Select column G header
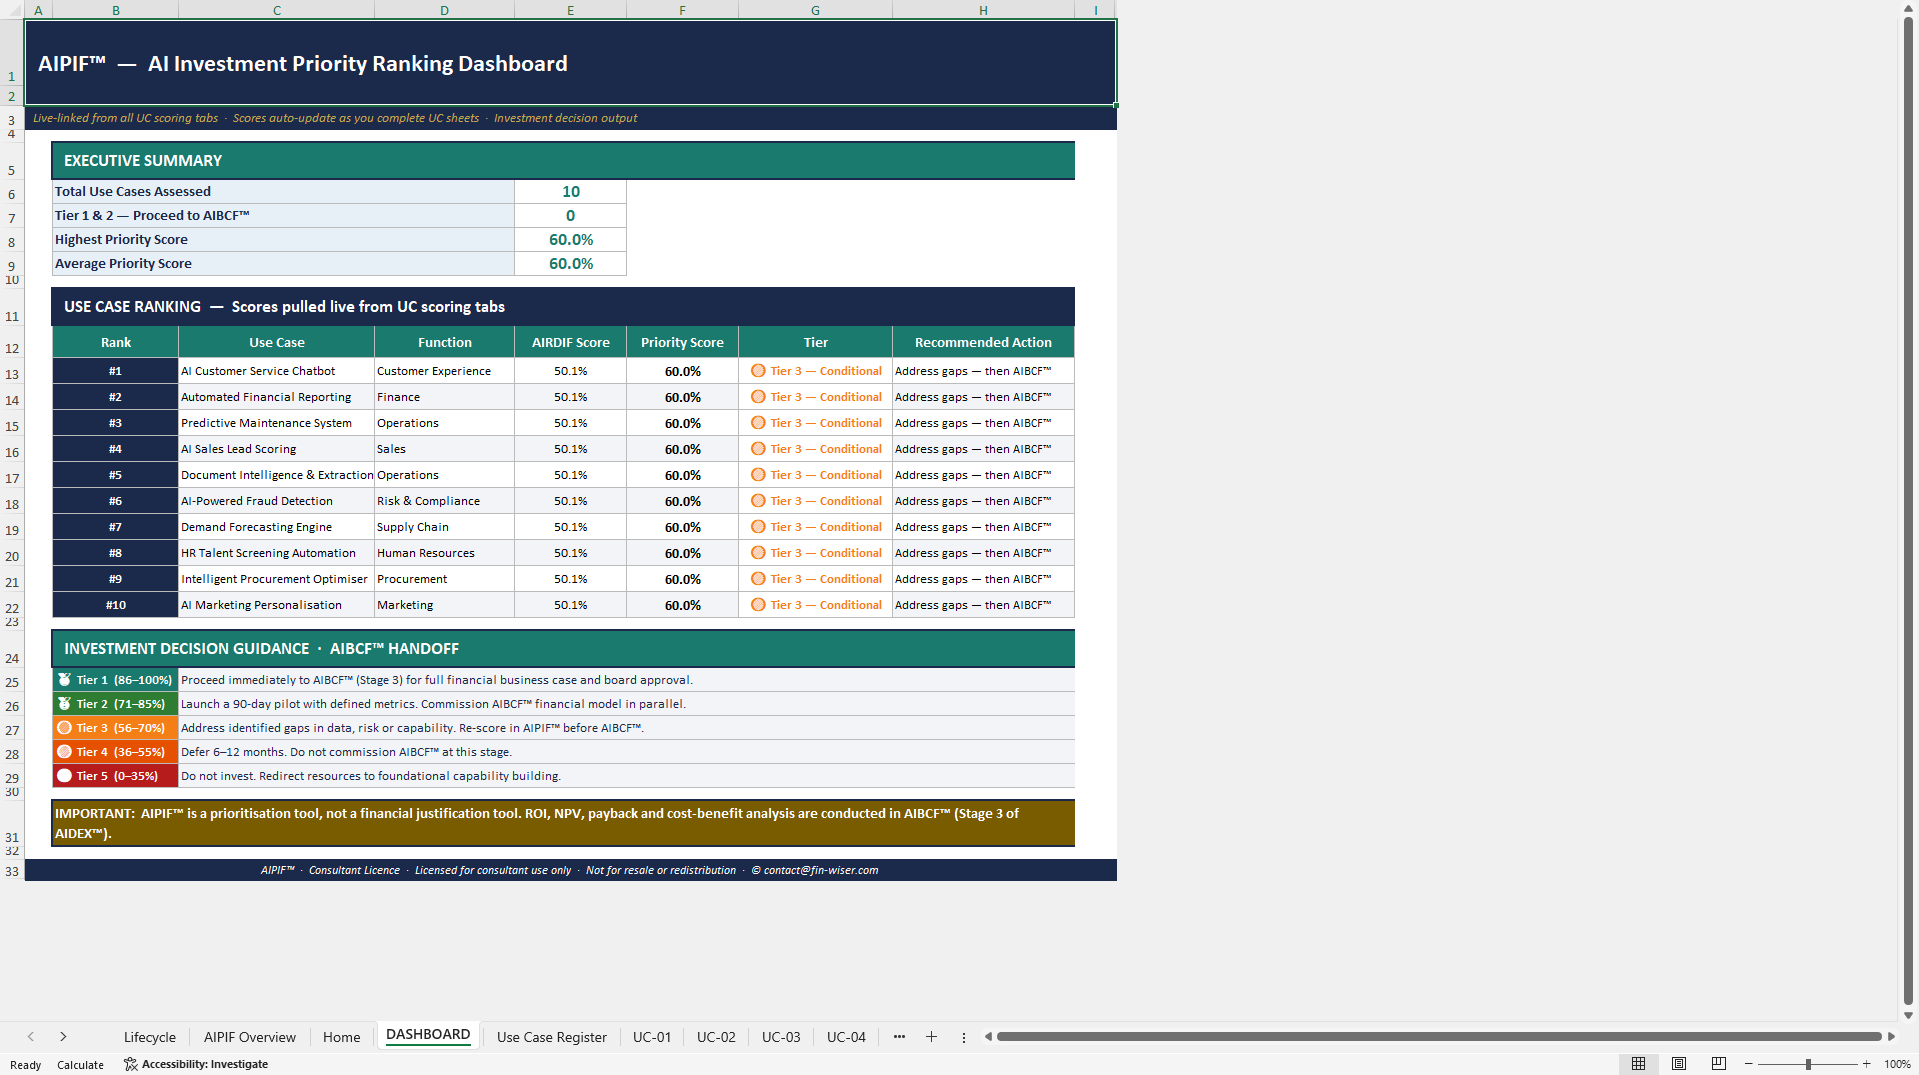 [x=815, y=10]
